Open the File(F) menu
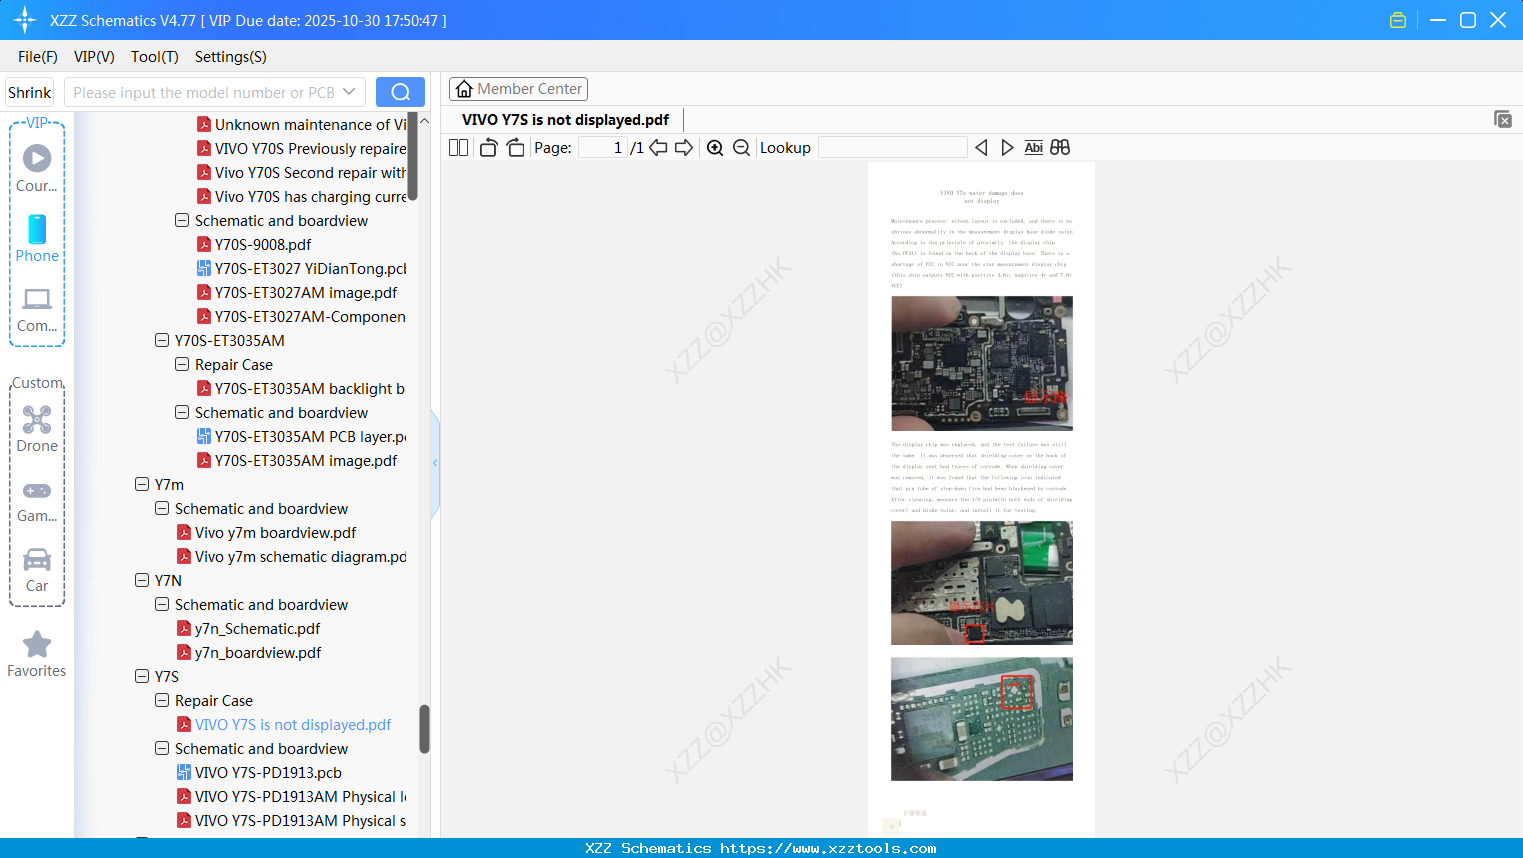The height and width of the screenshot is (858, 1523). pos(38,57)
